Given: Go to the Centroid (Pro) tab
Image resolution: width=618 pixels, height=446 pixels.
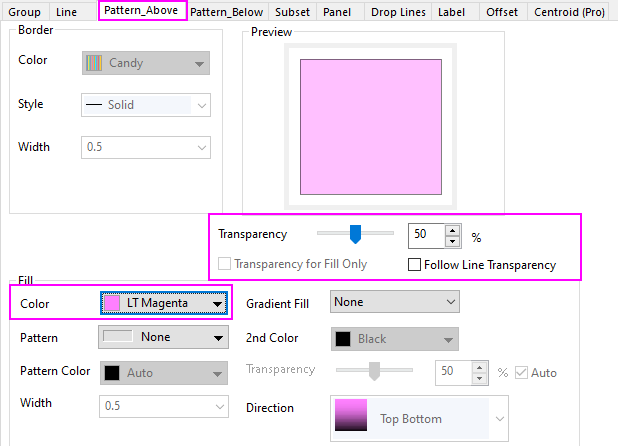Looking at the screenshot, I should (x=572, y=12).
